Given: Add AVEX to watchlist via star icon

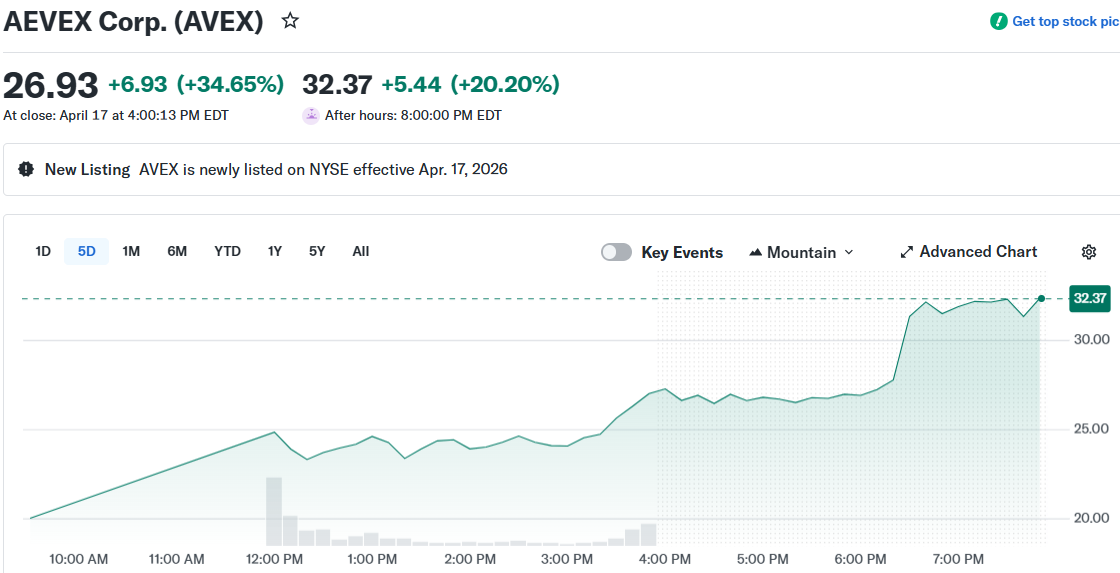Looking at the screenshot, I should pyautogui.click(x=289, y=21).
